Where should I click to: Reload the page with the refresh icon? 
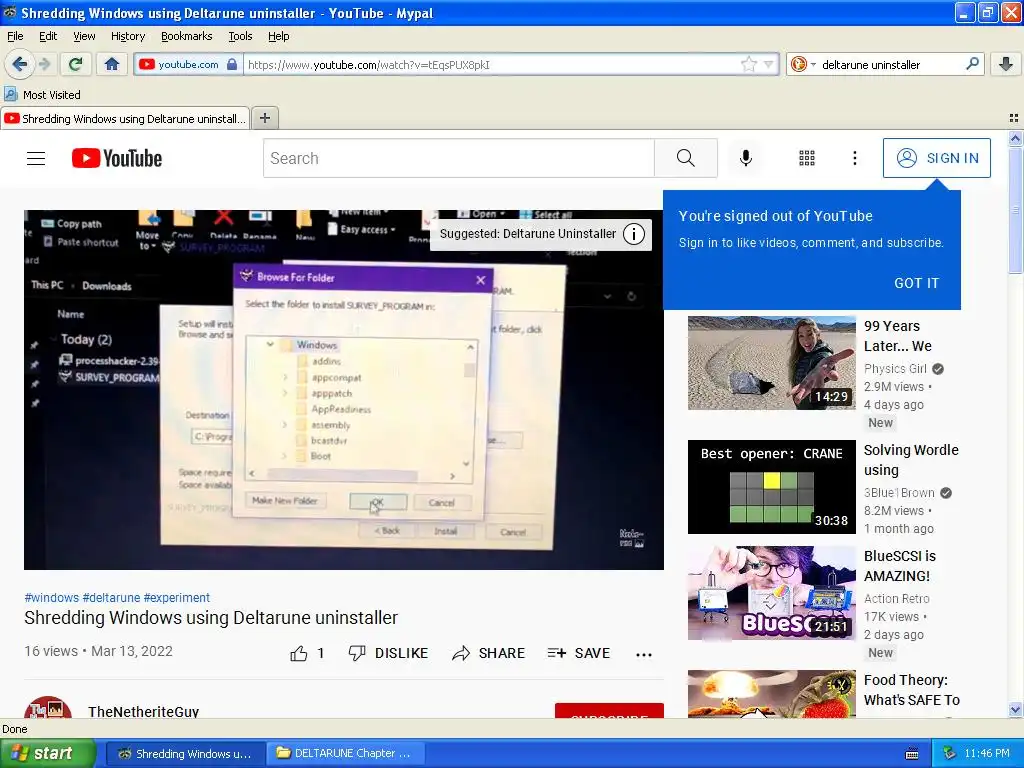[x=76, y=64]
